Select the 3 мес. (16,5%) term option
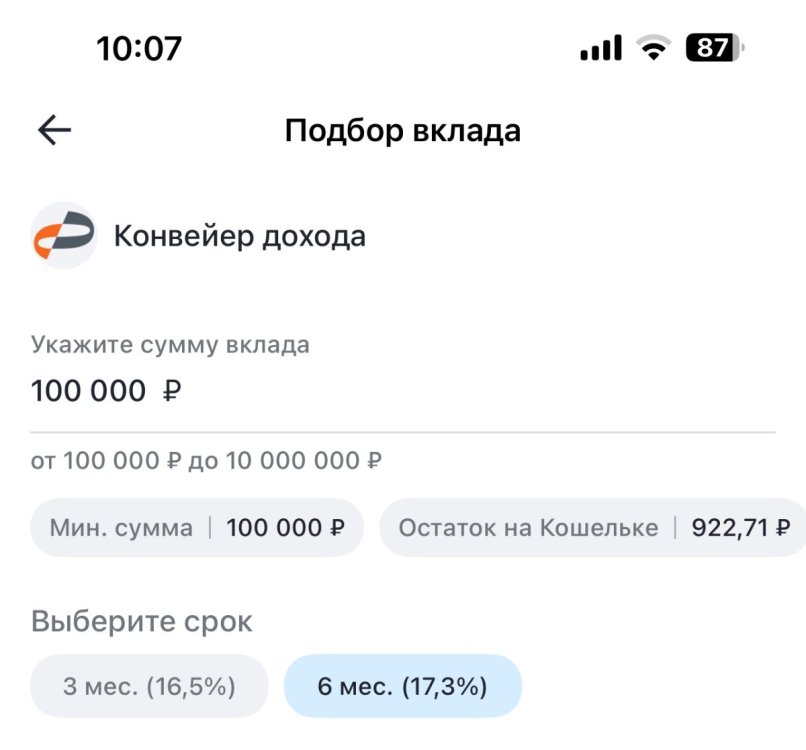Viewport: 806px width, 750px height. point(148,685)
